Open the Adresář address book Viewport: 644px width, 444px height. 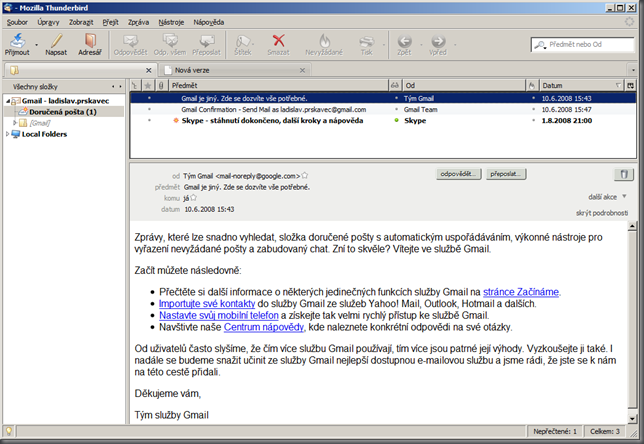click(x=90, y=44)
